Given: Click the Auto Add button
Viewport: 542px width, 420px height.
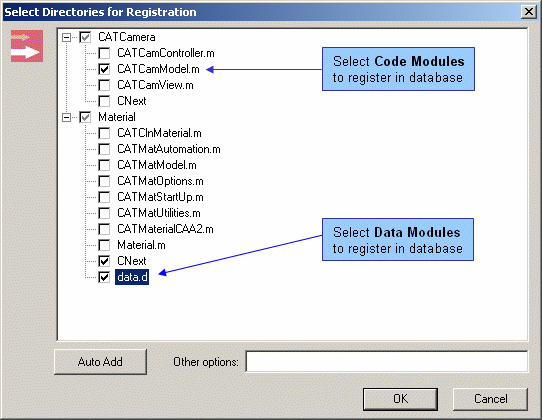Looking at the screenshot, I should click(100, 362).
